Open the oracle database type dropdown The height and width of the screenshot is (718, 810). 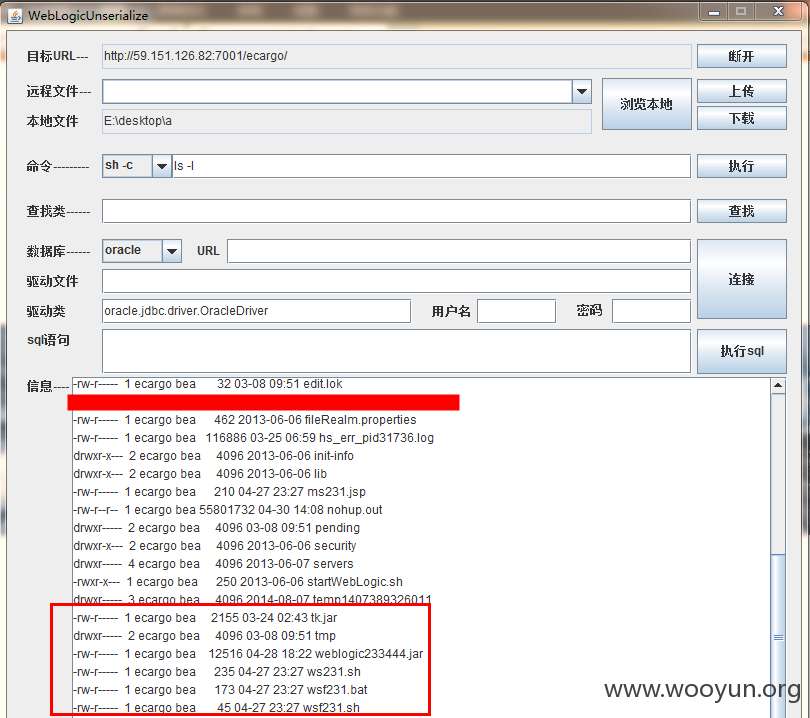coord(172,251)
